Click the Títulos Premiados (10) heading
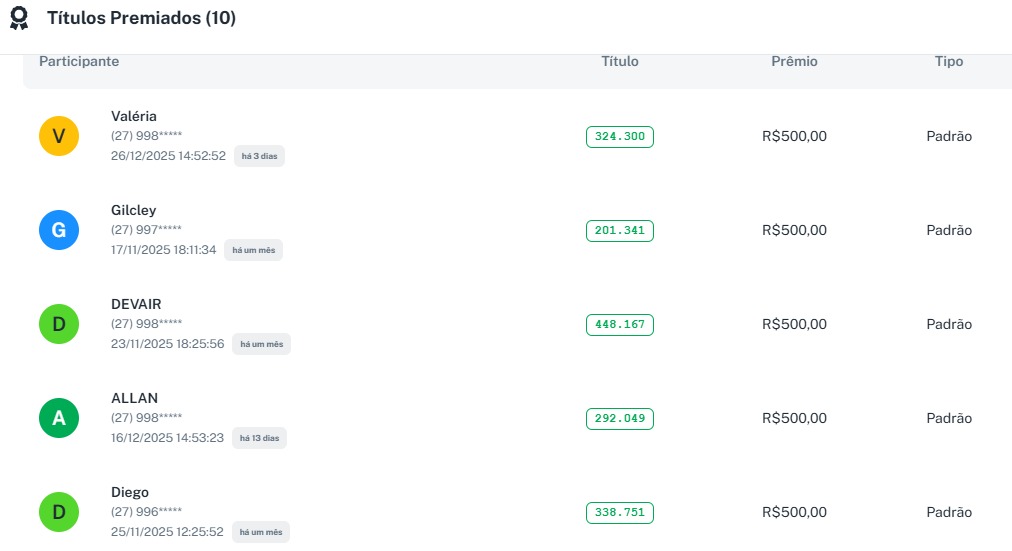Viewport: 1012px width, 551px height. point(141,18)
